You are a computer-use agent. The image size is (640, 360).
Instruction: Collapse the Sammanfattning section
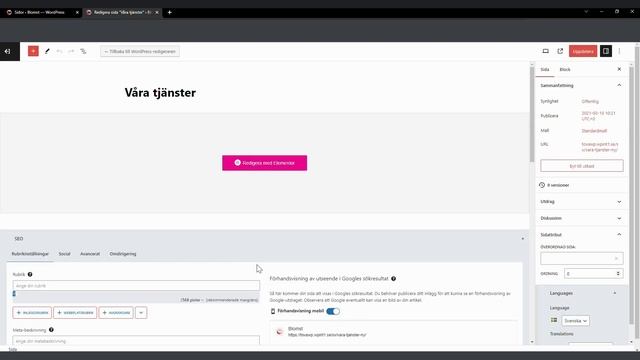tap(619, 85)
